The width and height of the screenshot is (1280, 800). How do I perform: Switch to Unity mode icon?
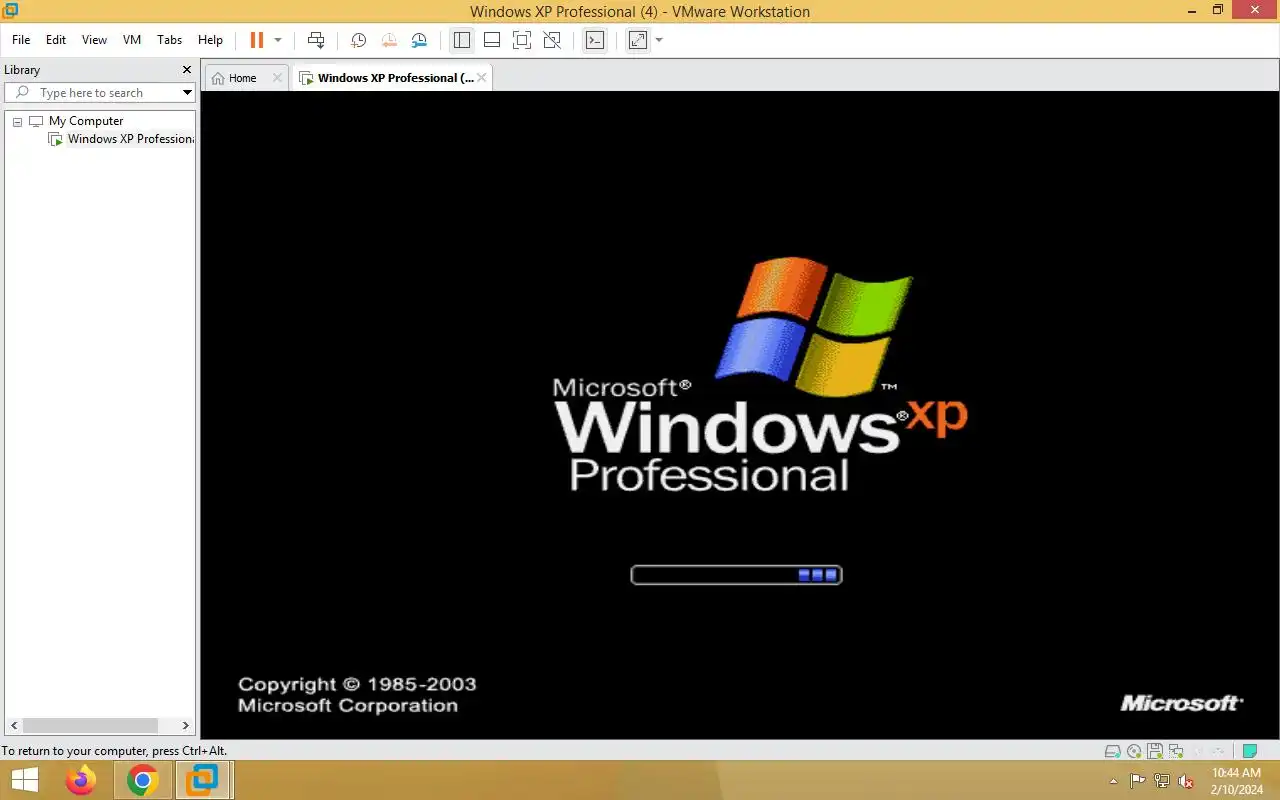pyautogui.click(x=552, y=40)
